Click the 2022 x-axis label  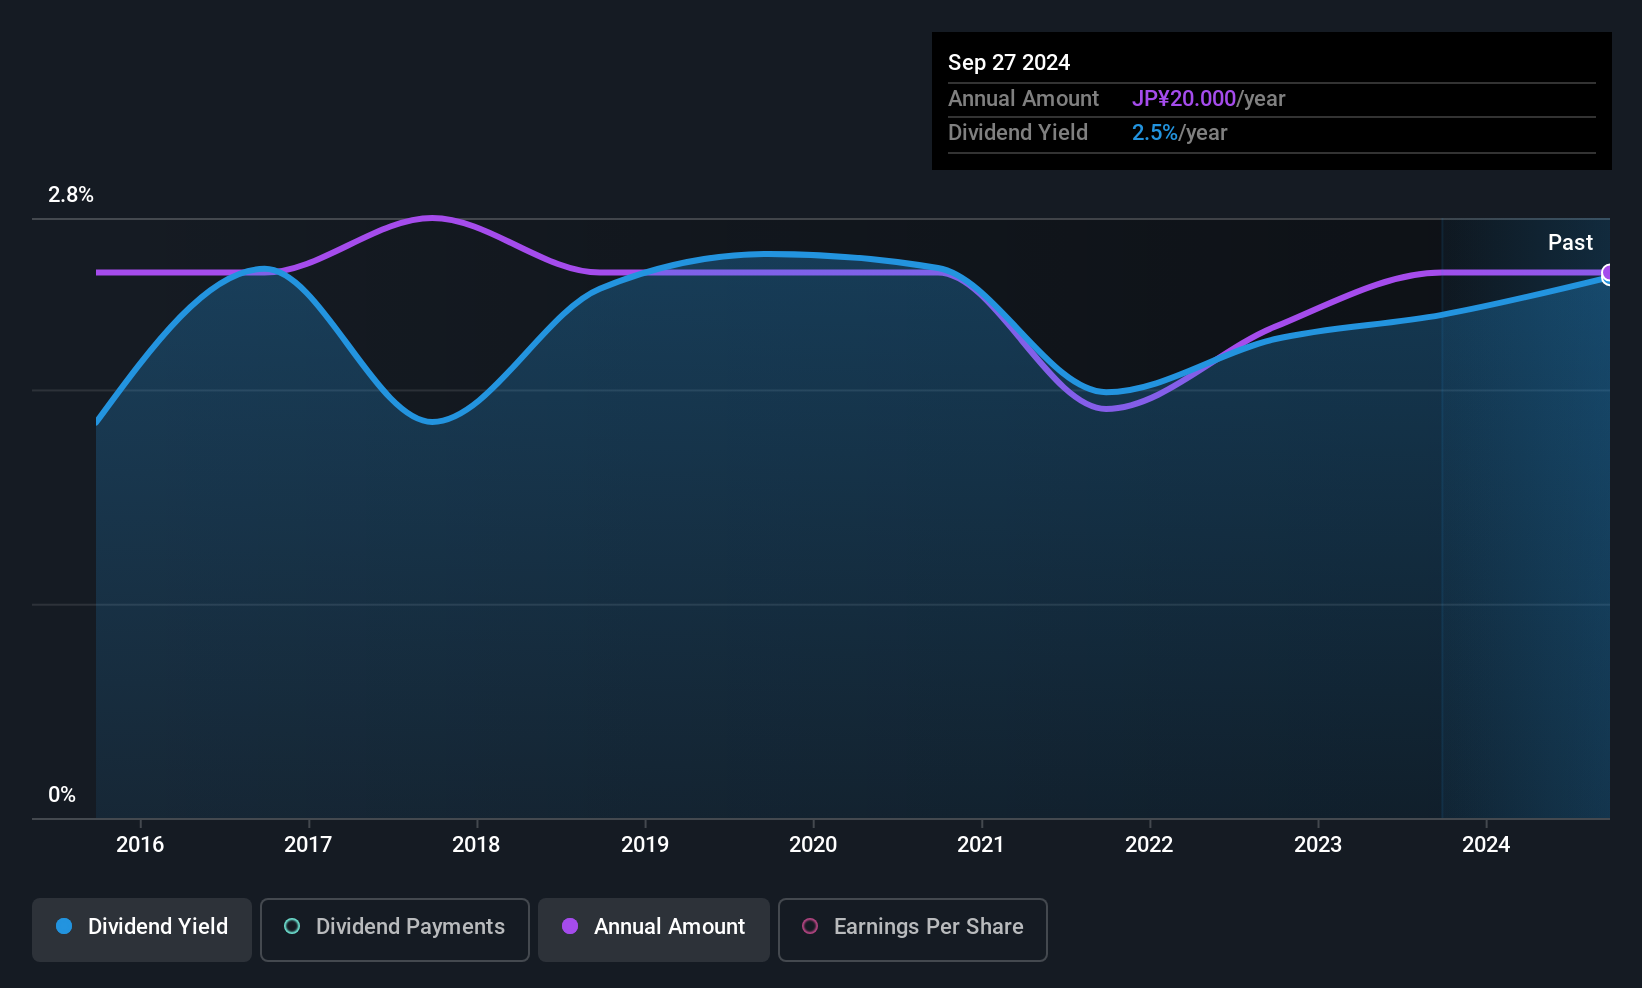tap(1149, 844)
